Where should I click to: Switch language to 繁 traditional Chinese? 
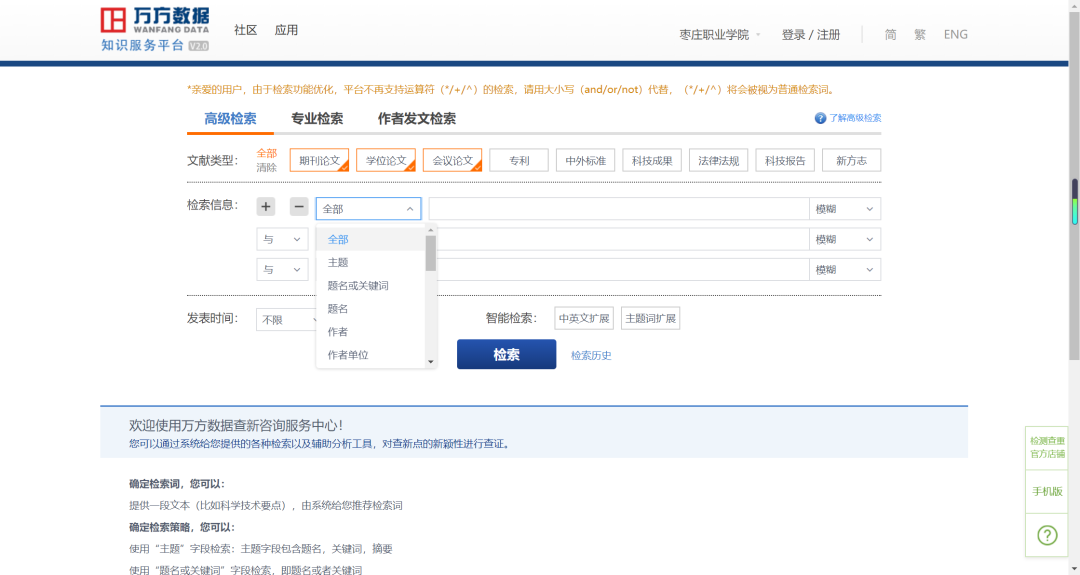[920, 34]
